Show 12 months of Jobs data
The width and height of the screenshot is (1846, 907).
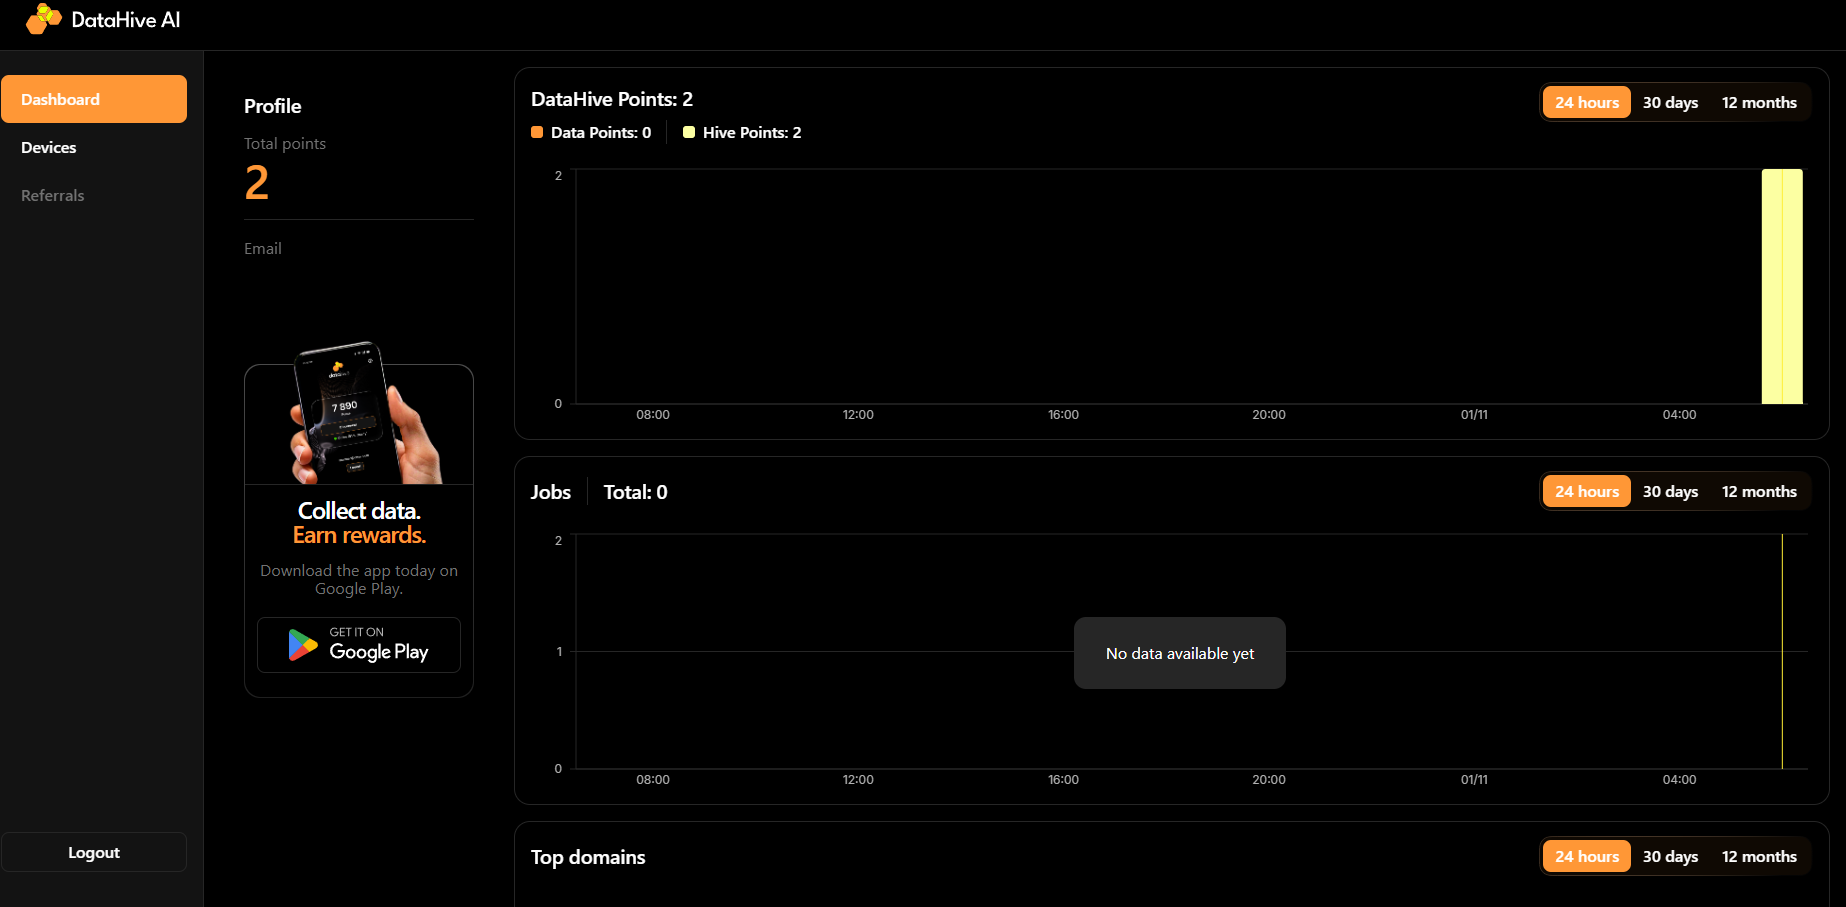point(1759,491)
